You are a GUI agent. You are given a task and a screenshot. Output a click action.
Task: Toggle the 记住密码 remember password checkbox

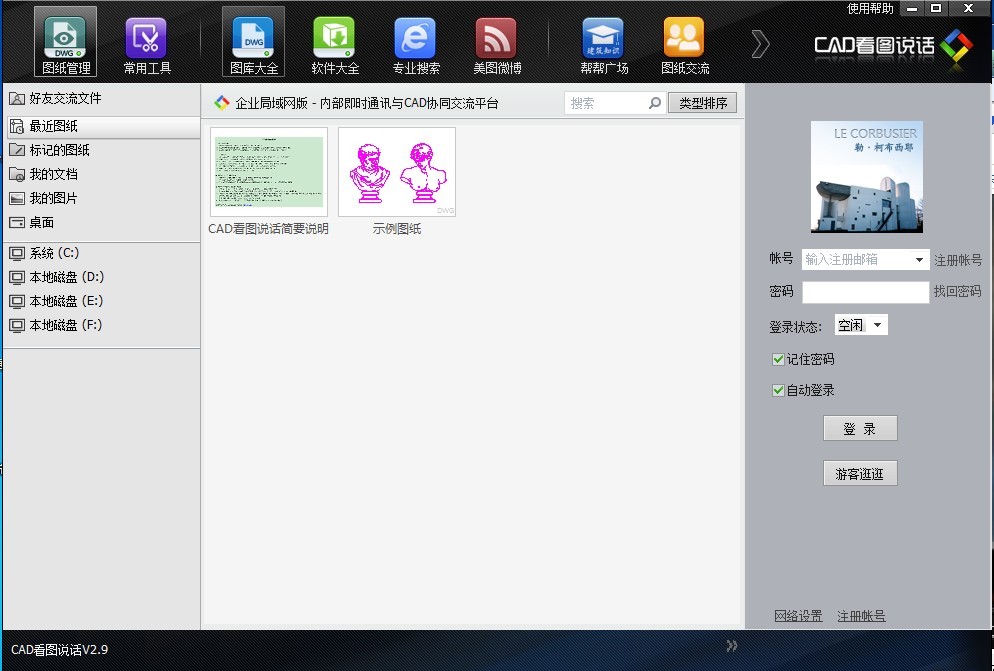[779, 359]
